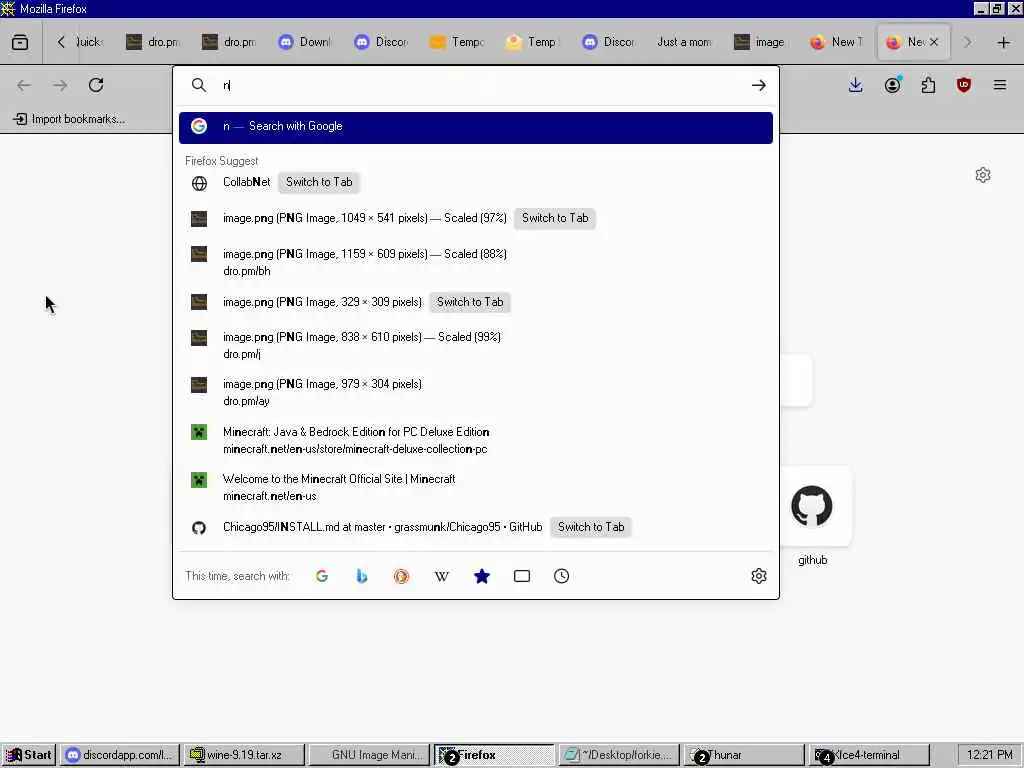
Task: Search this time with Wikipedia icon
Action: [x=441, y=576]
